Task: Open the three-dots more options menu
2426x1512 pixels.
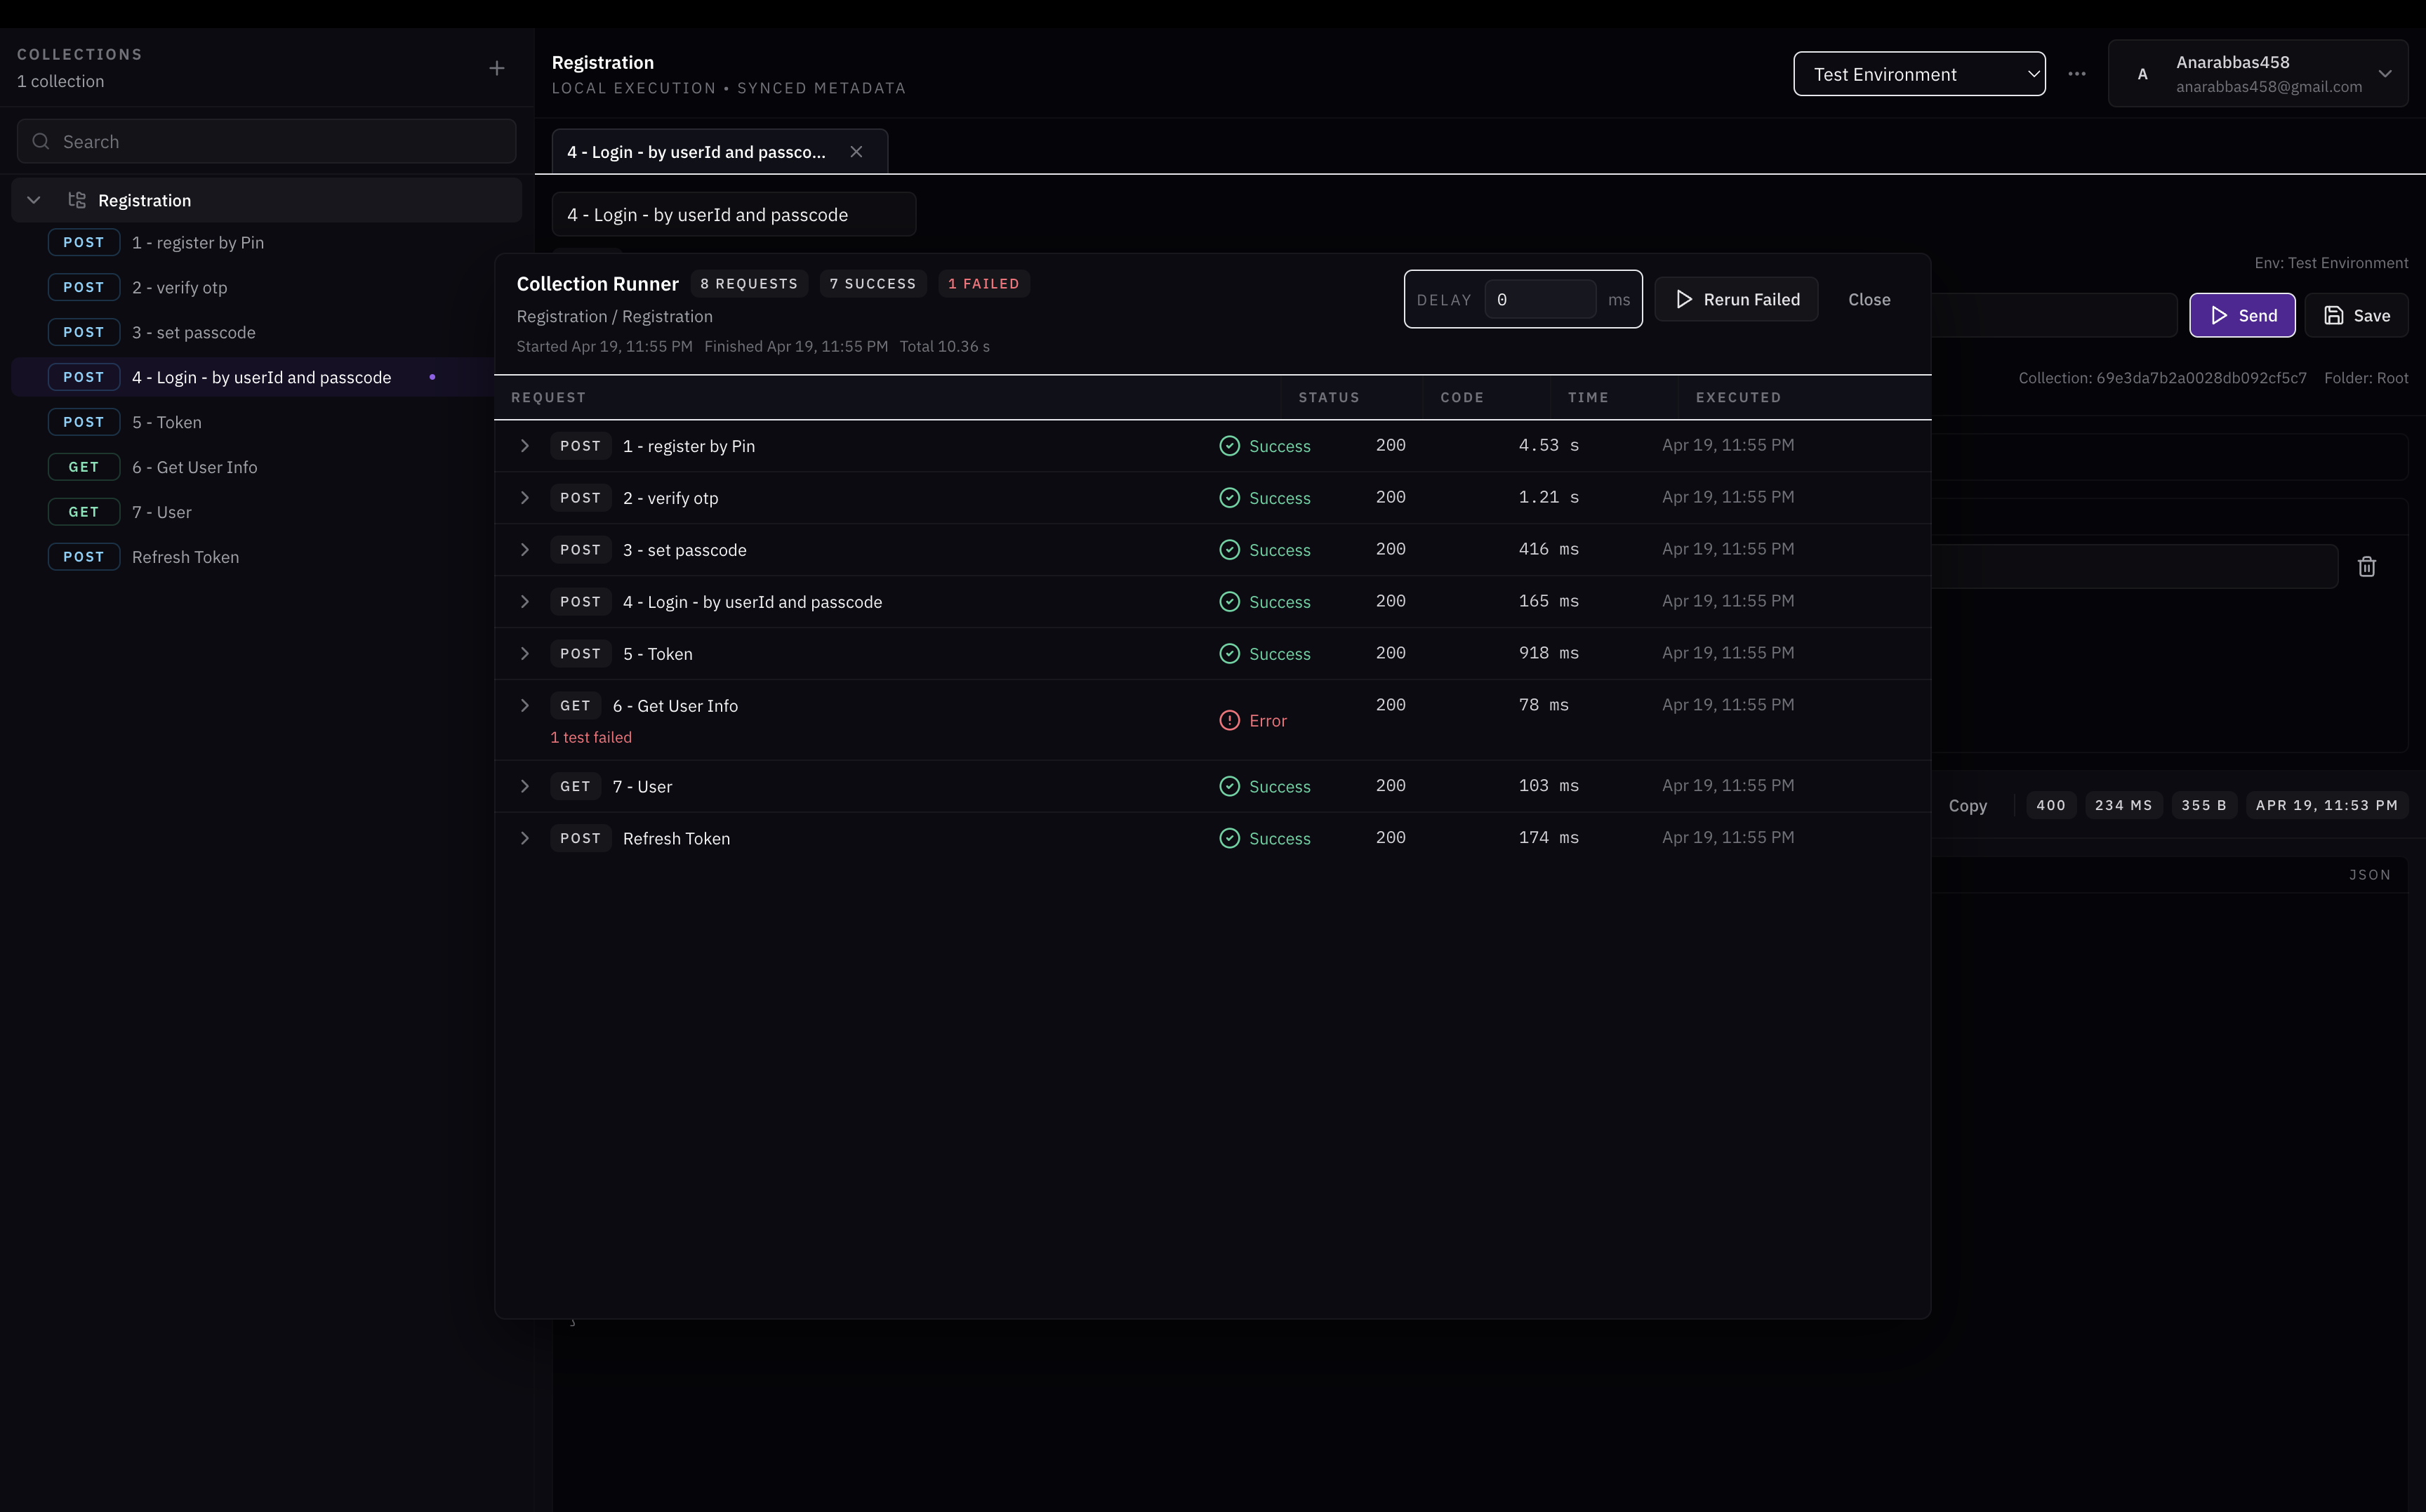Action: tap(2077, 74)
